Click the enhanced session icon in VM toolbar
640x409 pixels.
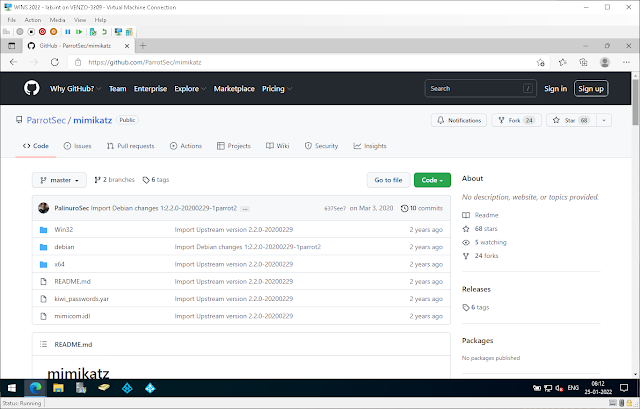tap(118, 32)
